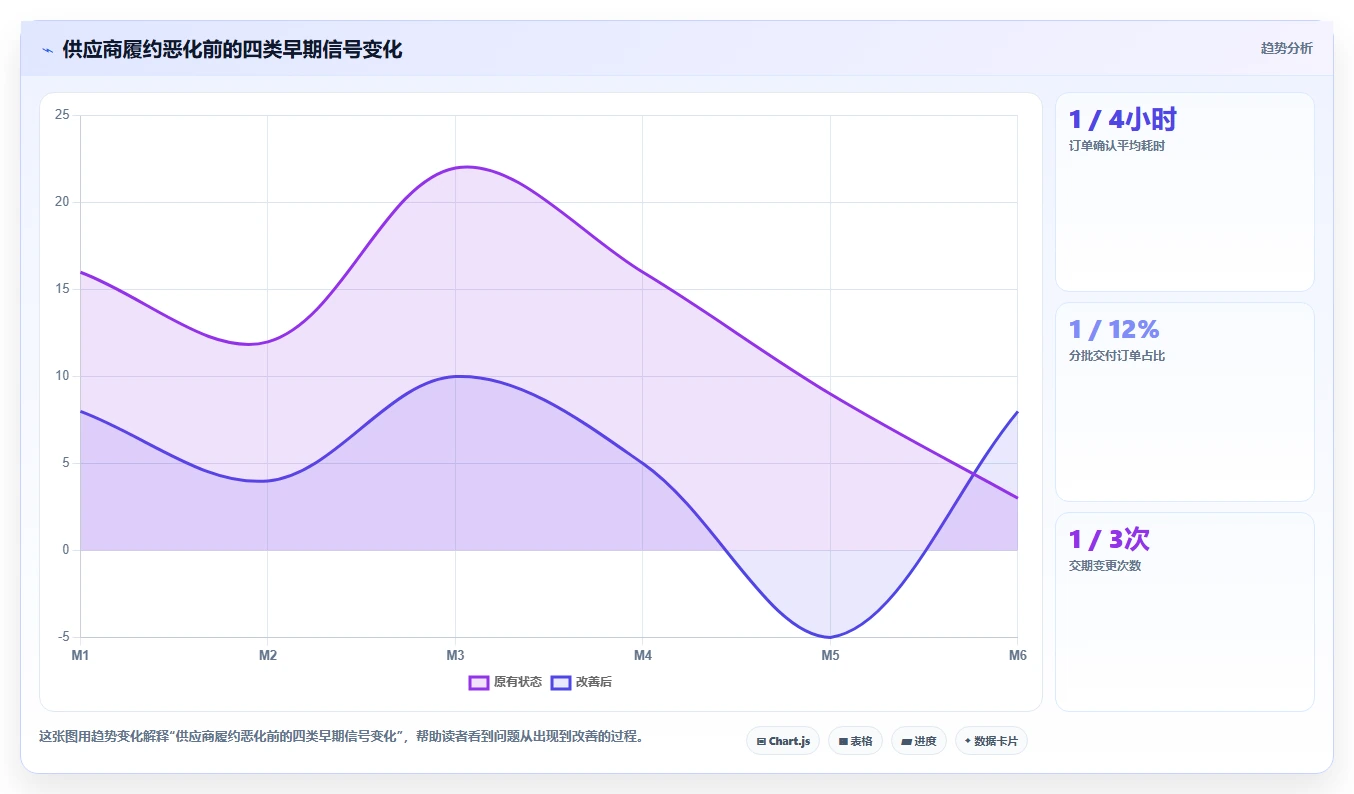Click the 1 / 12% value
1354x794 pixels.
pos(1113,330)
